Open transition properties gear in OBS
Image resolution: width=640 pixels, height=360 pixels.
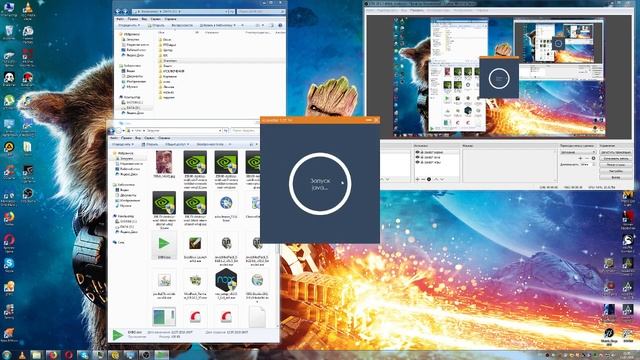(x=593, y=158)
